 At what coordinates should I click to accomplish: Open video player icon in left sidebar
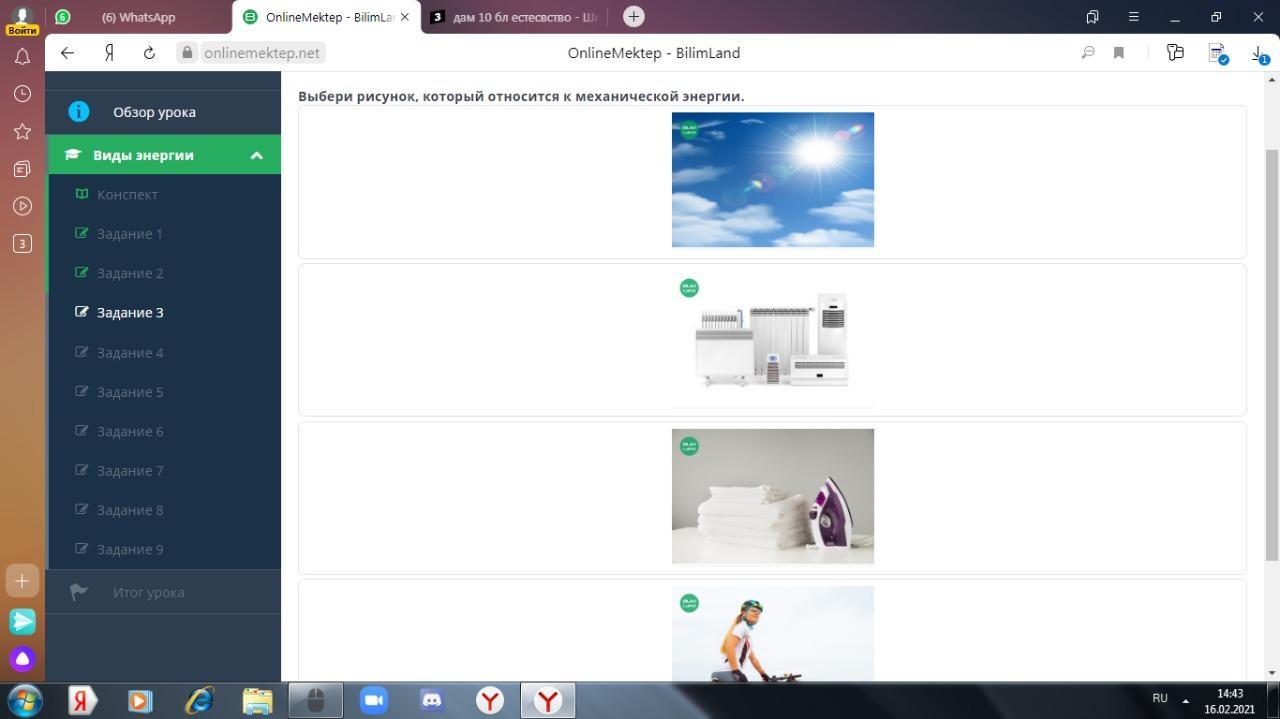[x=22, y=206]
